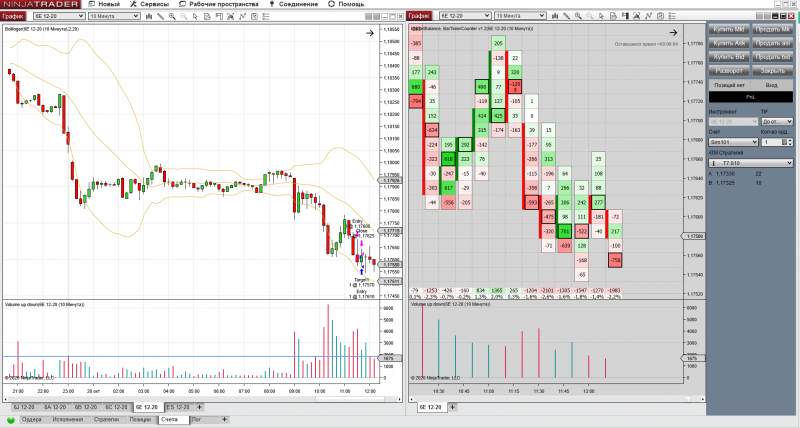The height and width of the screenshot is (428, 800).
Task: Click Купить Bid button
Action: tap(729, 57)
